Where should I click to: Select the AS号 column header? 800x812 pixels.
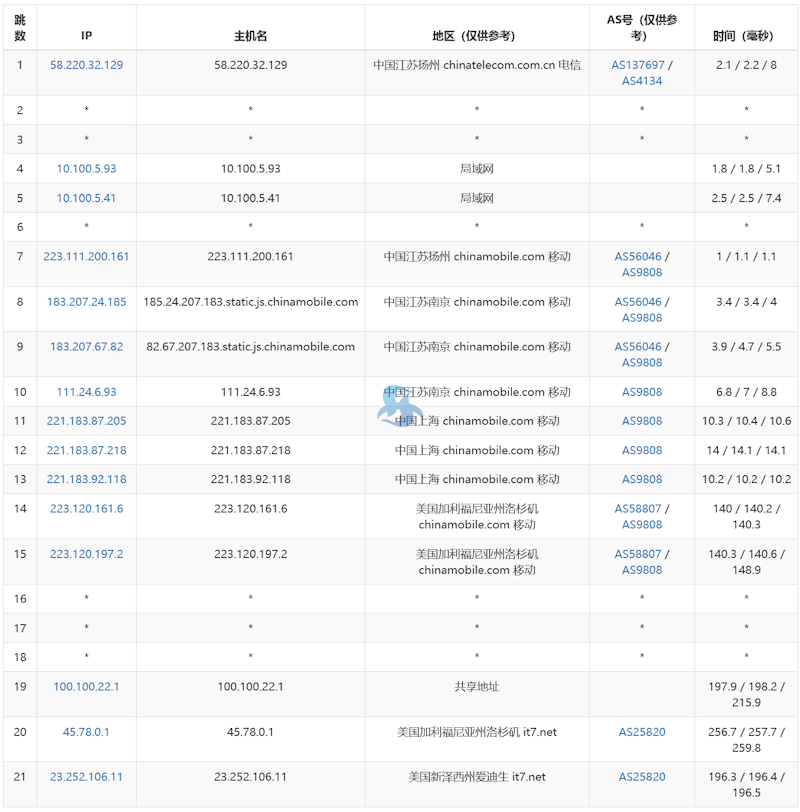642,28
